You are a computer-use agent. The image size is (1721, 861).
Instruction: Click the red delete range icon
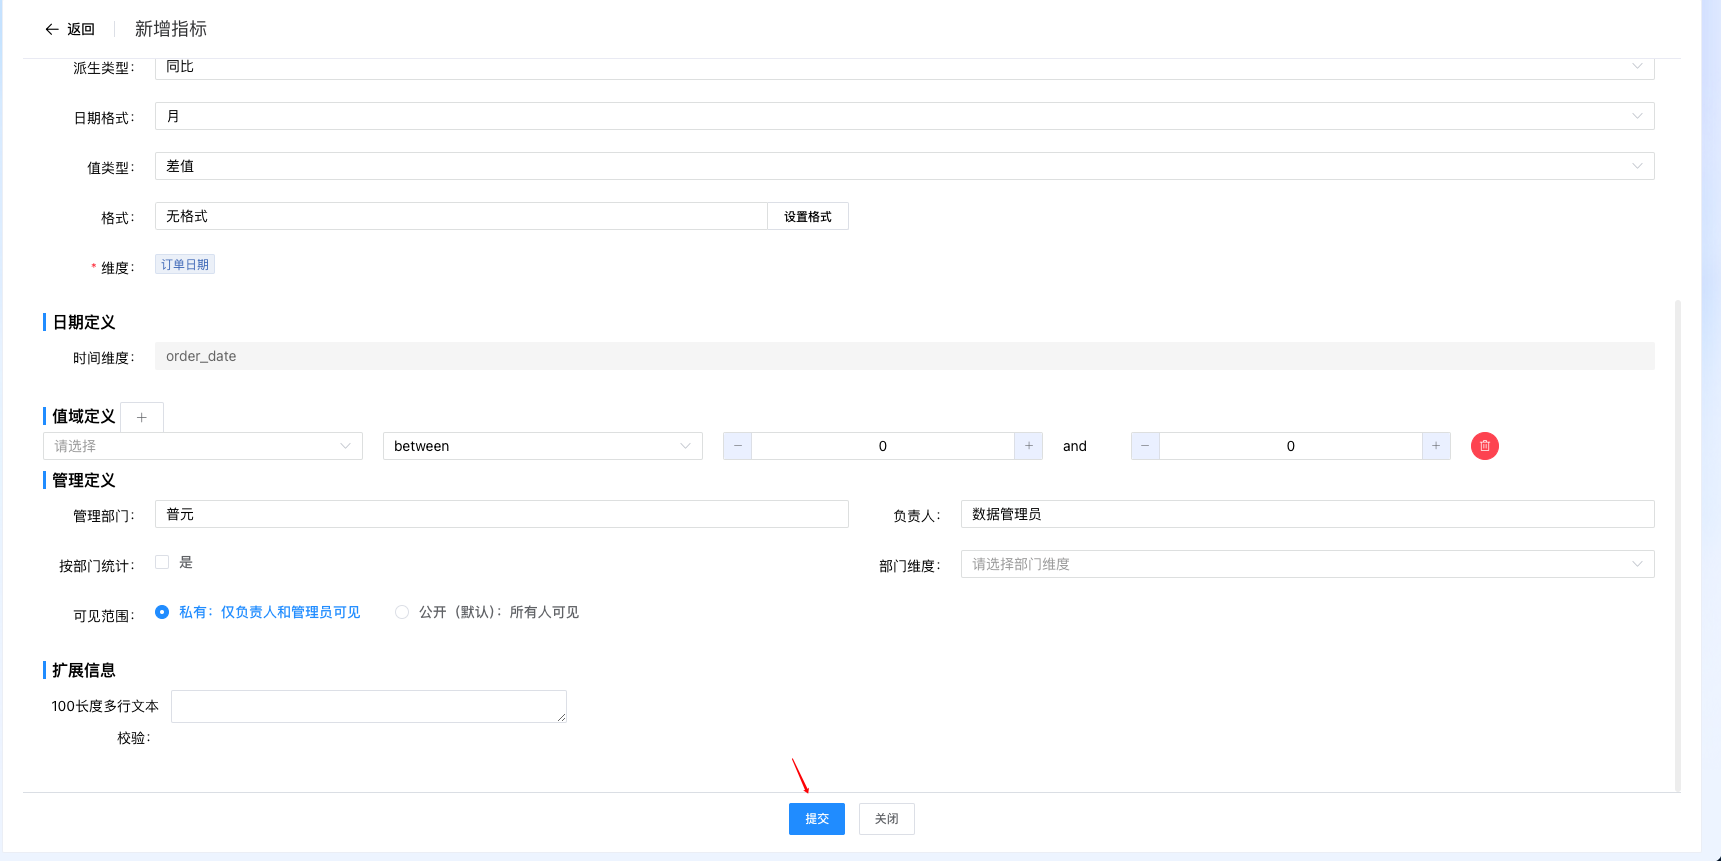[1484, 446]
